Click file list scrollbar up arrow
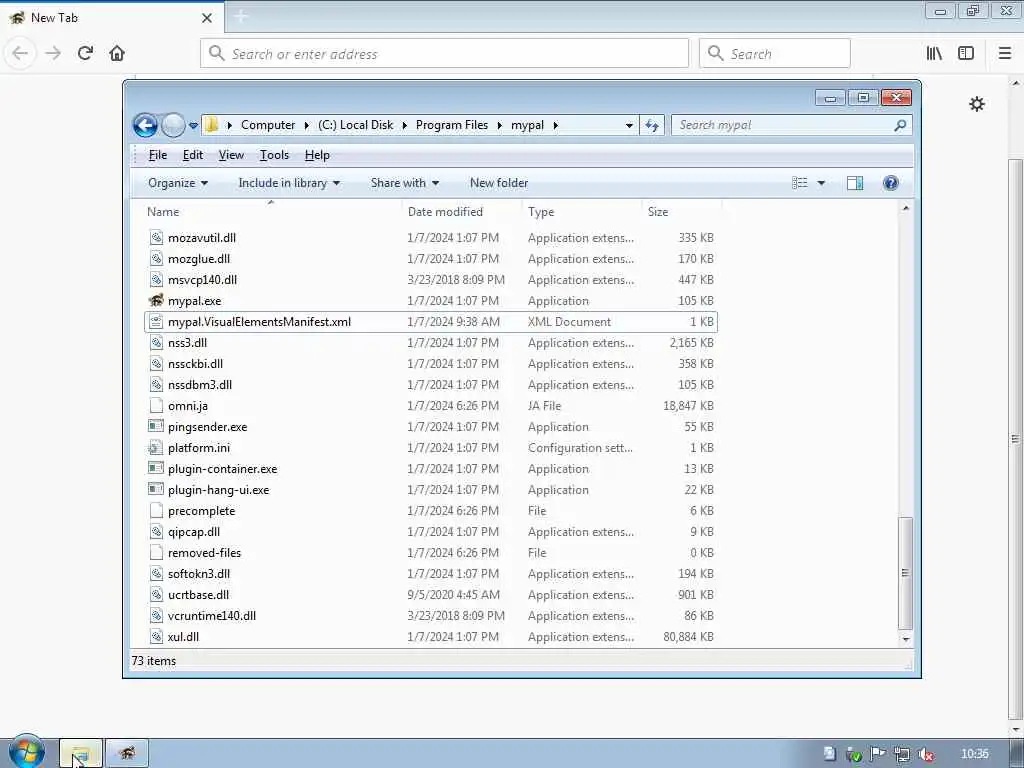 click(905, 208)
